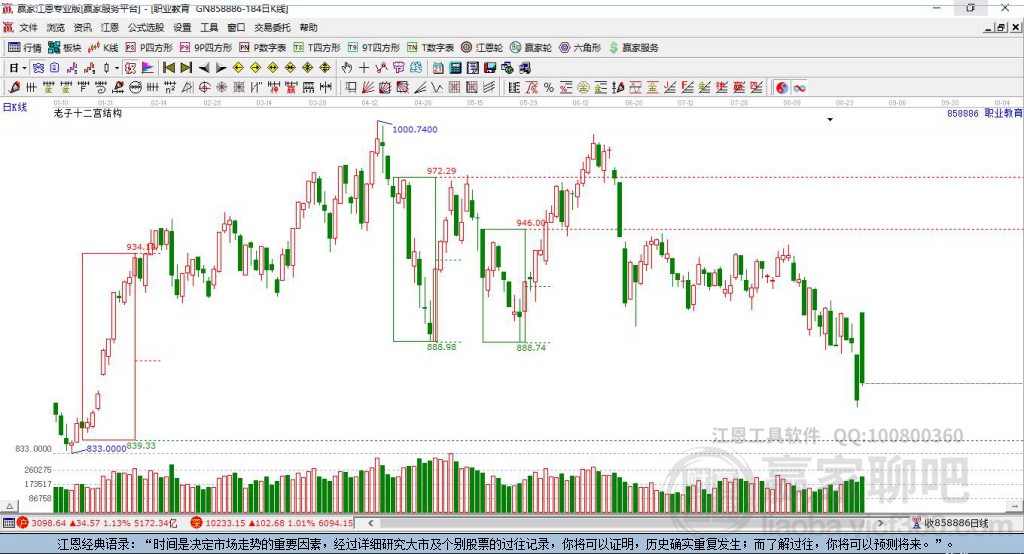This screenshot has height=554, width=1024.
Task: Click the 板块 toolbar button
Action: pyautogui.click(x=65, y=48)
